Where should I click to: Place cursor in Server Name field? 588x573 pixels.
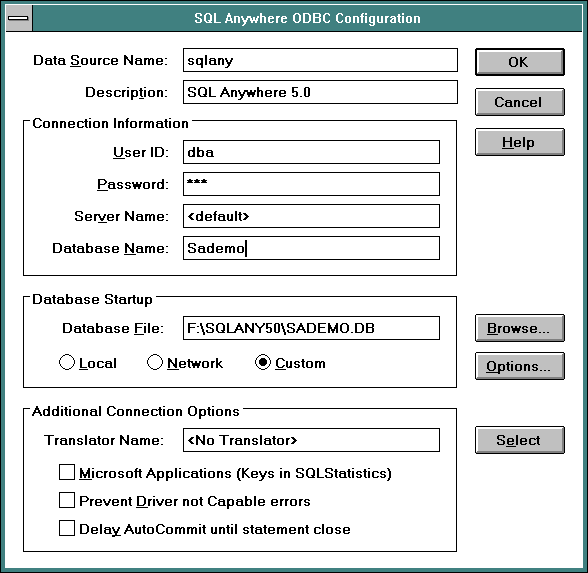(x=311, y=216)
